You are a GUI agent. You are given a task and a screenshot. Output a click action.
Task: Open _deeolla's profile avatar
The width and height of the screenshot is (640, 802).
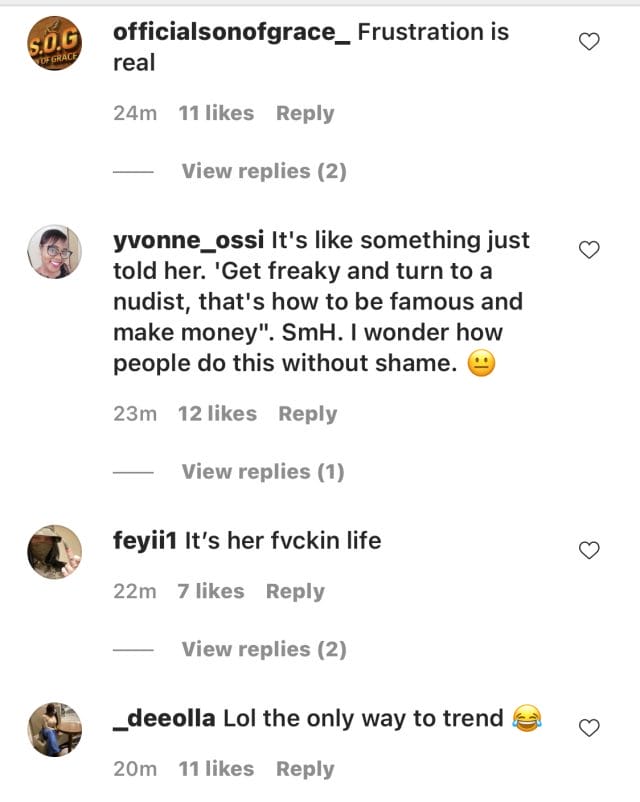[x=54, y=729]
